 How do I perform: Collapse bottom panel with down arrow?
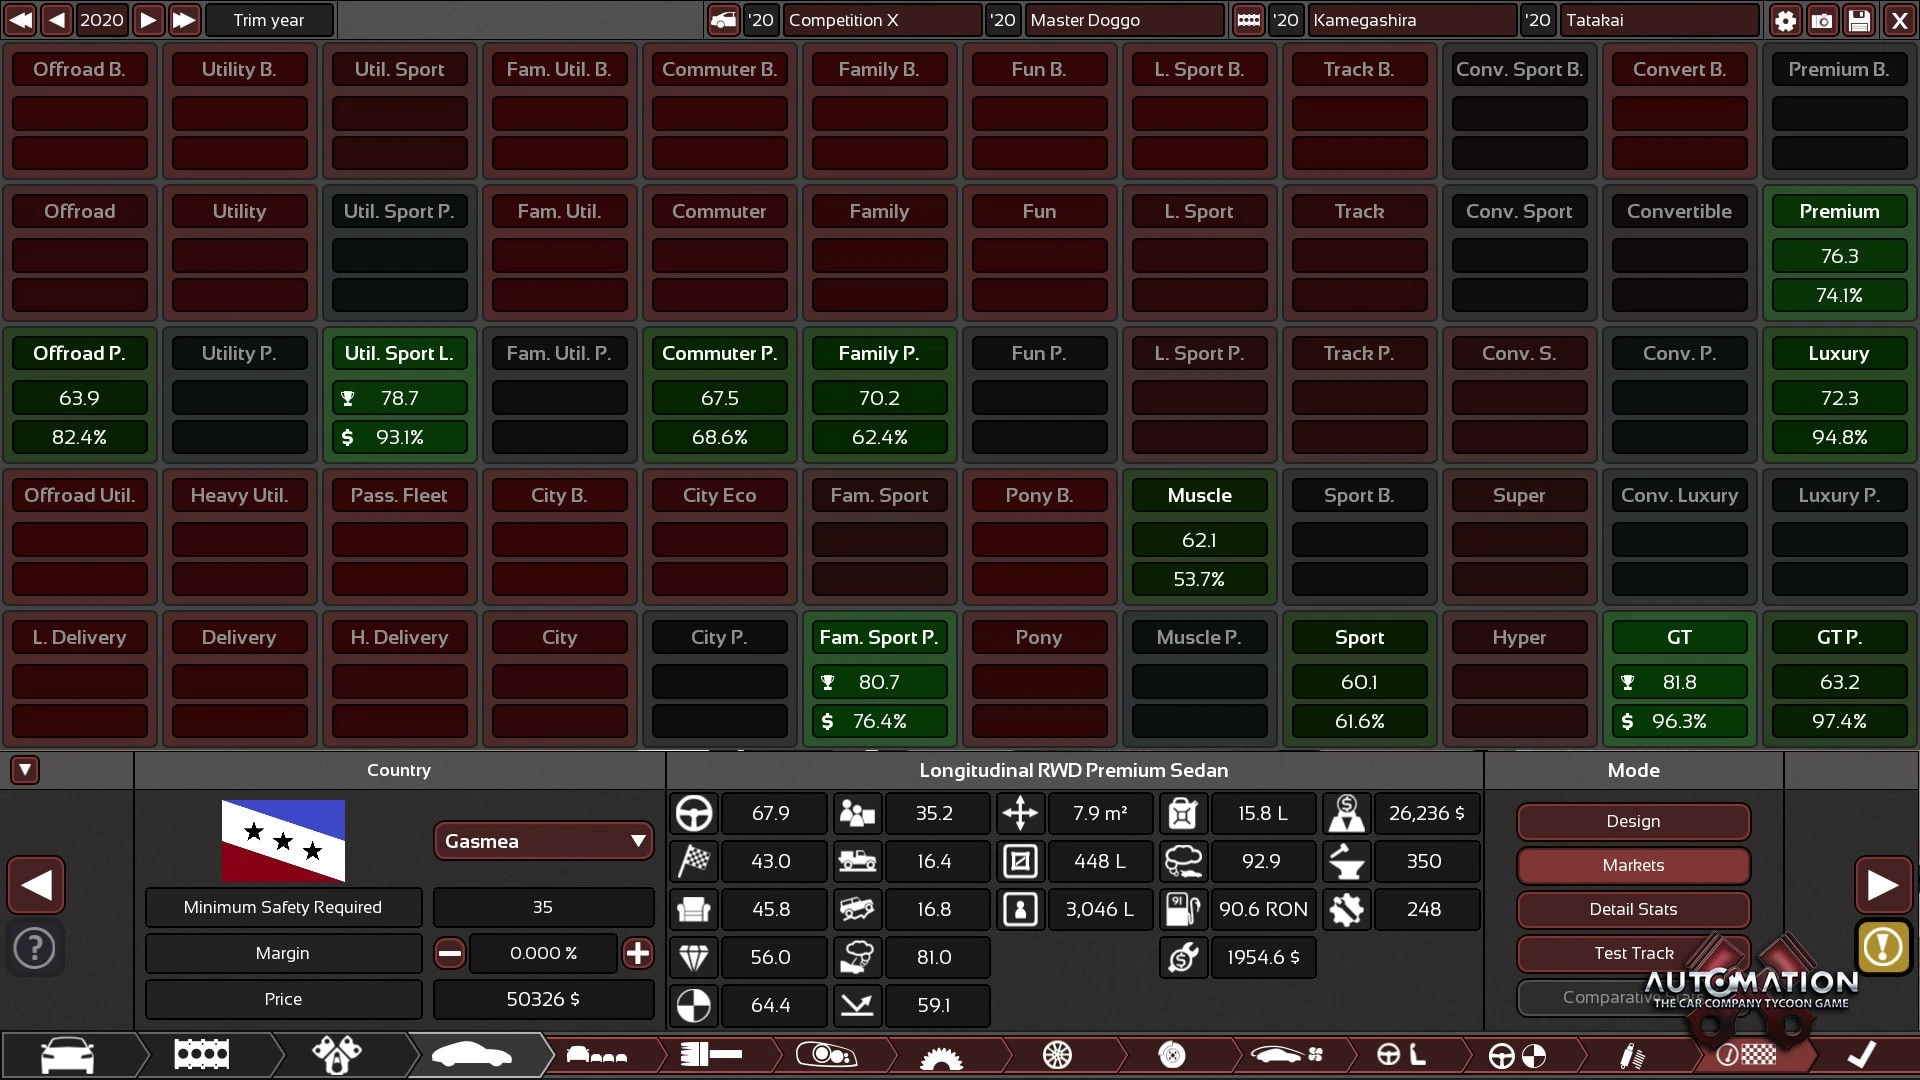pyautogui.click(x=25, y=769)
